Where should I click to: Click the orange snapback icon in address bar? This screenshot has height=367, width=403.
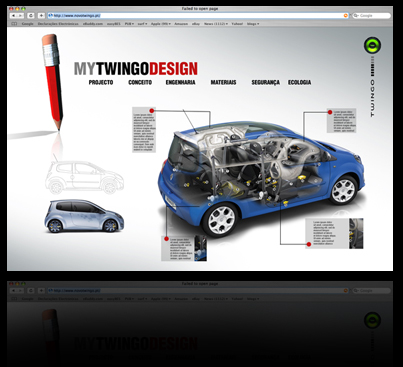click(346, 16)
